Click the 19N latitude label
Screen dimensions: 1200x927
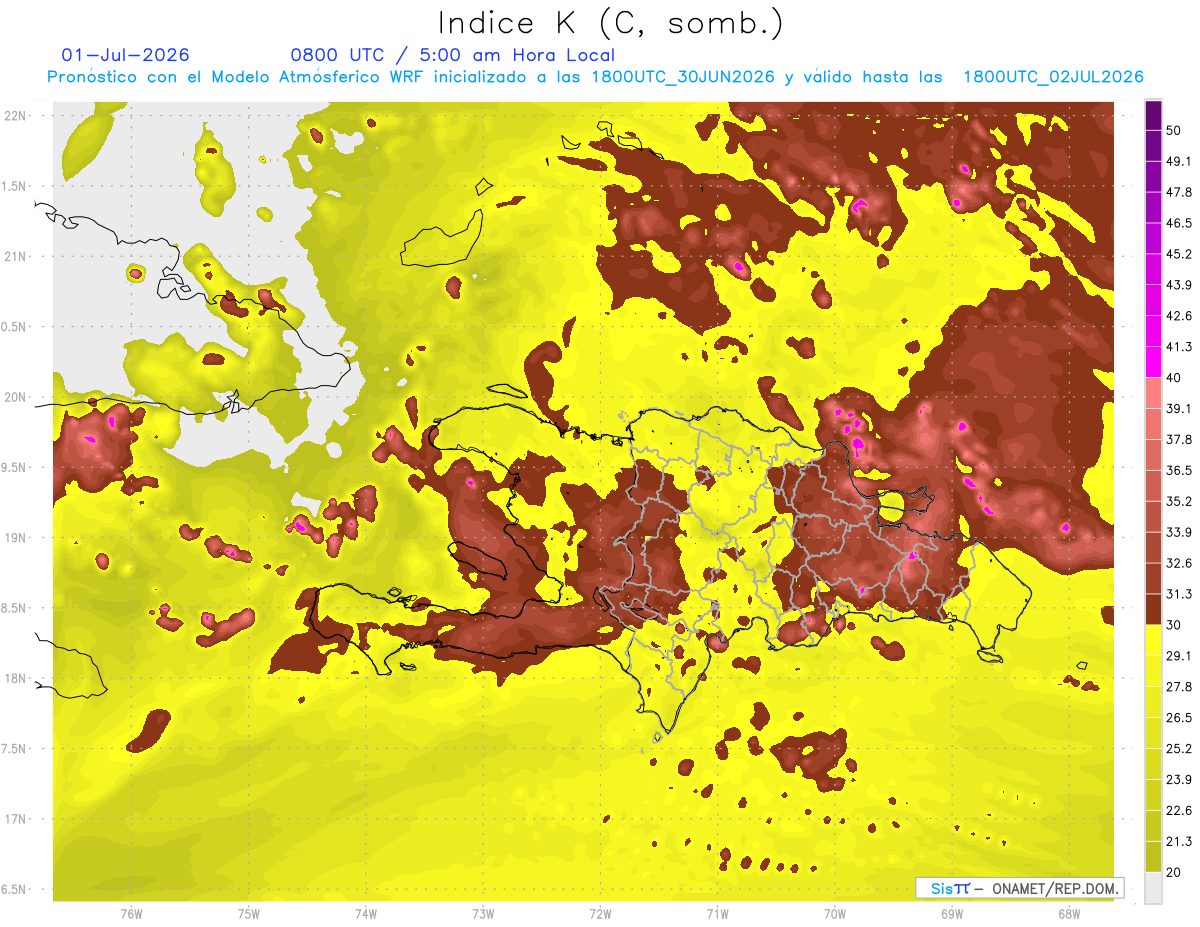coord(15,537)
